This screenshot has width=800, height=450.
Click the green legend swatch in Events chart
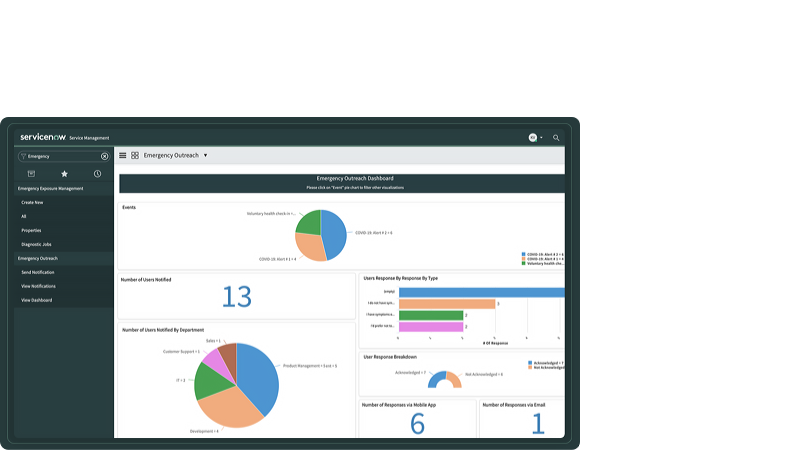(523, 263)
